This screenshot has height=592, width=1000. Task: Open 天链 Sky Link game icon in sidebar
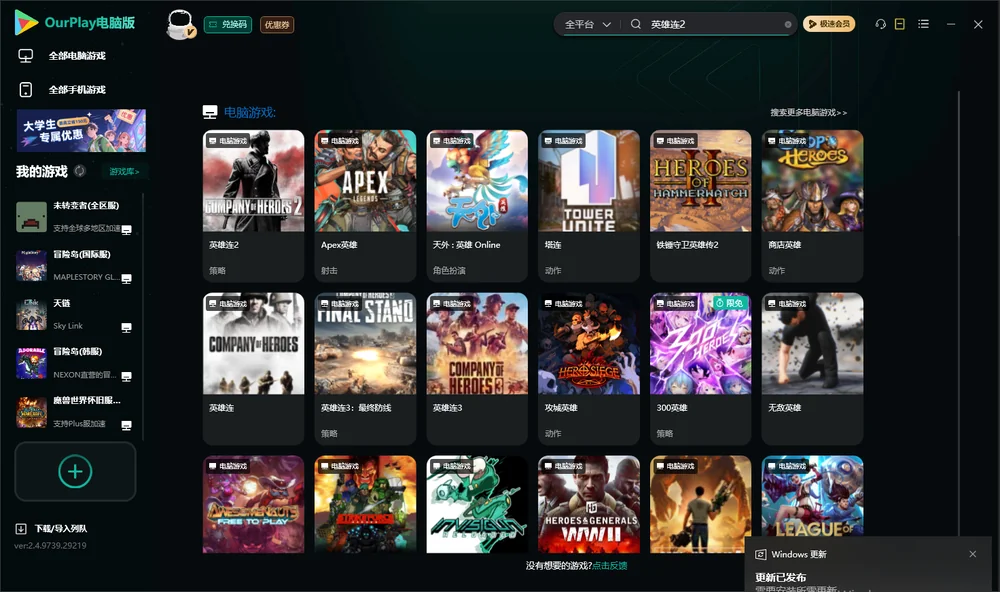(31, 314)
